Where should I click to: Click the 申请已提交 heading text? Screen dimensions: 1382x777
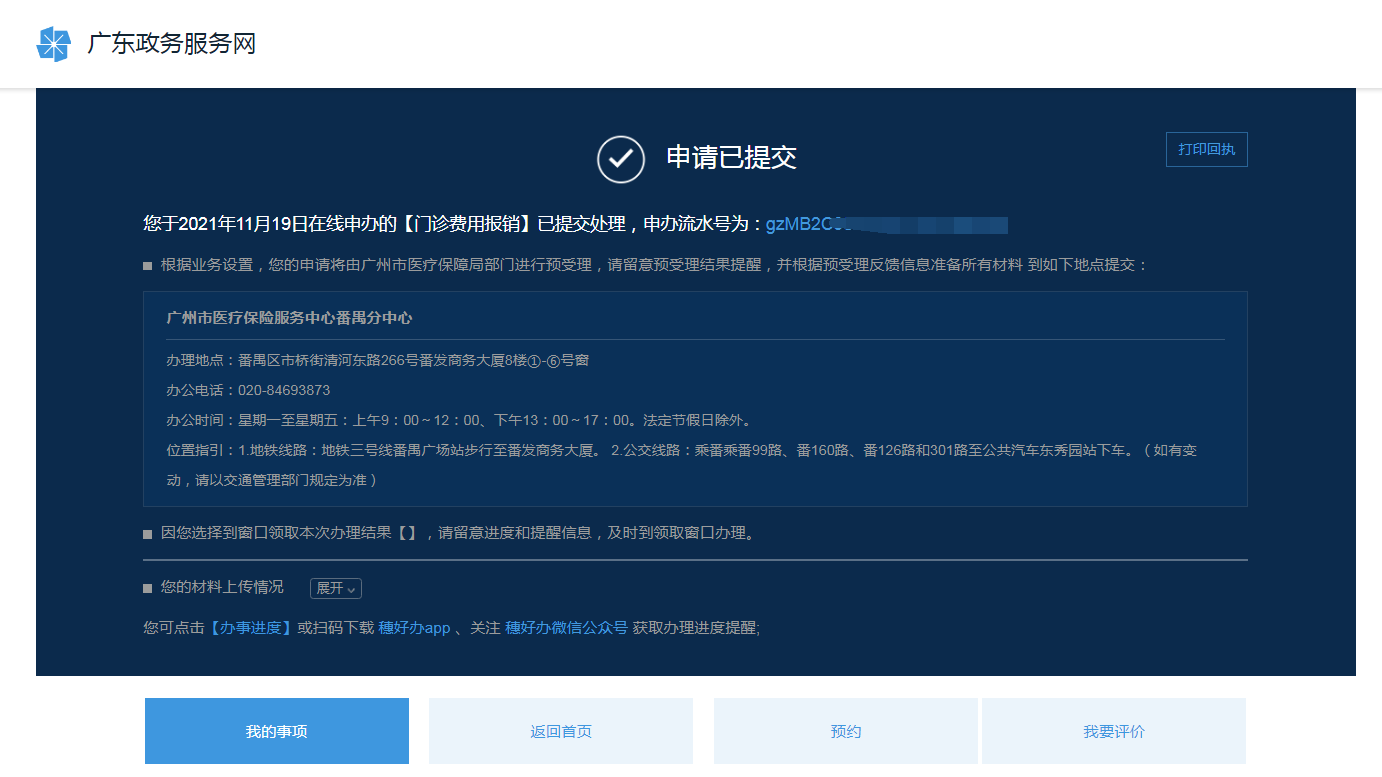click(x=731, y=158)
